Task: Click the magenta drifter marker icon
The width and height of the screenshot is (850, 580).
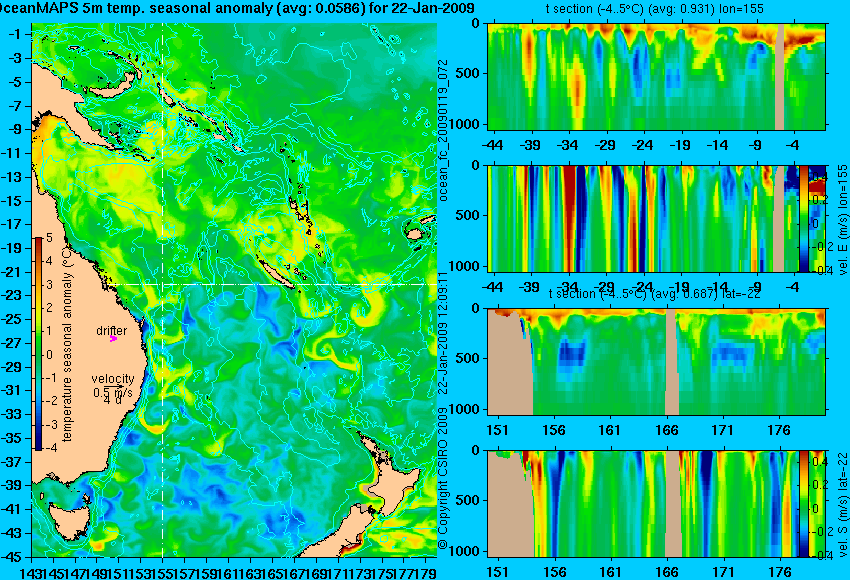Action: click(x=113, y=339)
